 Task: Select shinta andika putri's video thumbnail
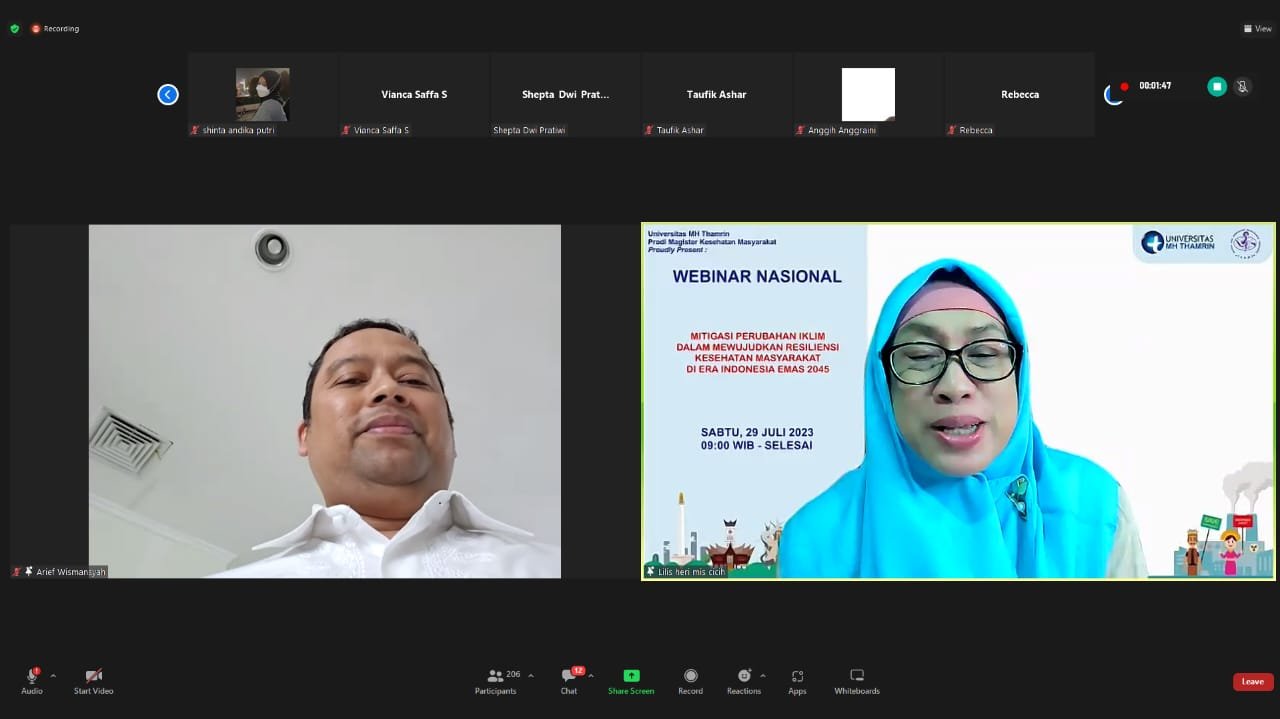coord(263,95)
